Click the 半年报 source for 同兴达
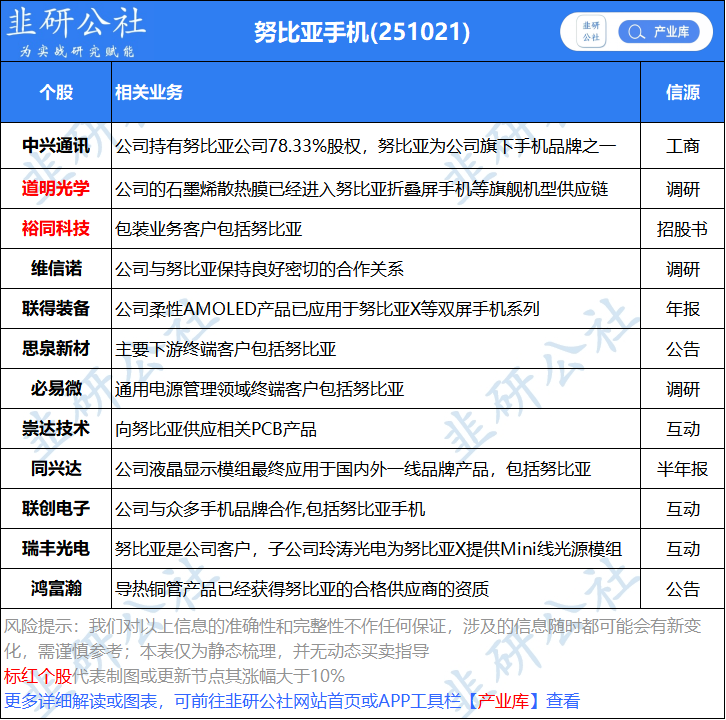The image size is (726, 720). [683, 469]
